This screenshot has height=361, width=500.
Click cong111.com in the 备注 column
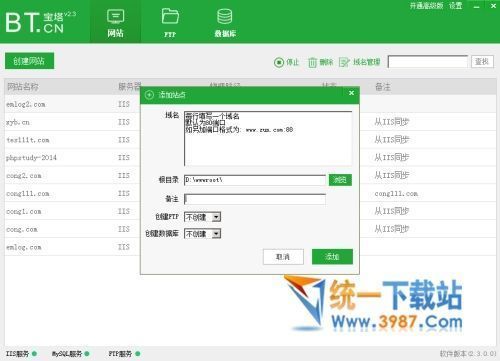click(x=396, y=194)
